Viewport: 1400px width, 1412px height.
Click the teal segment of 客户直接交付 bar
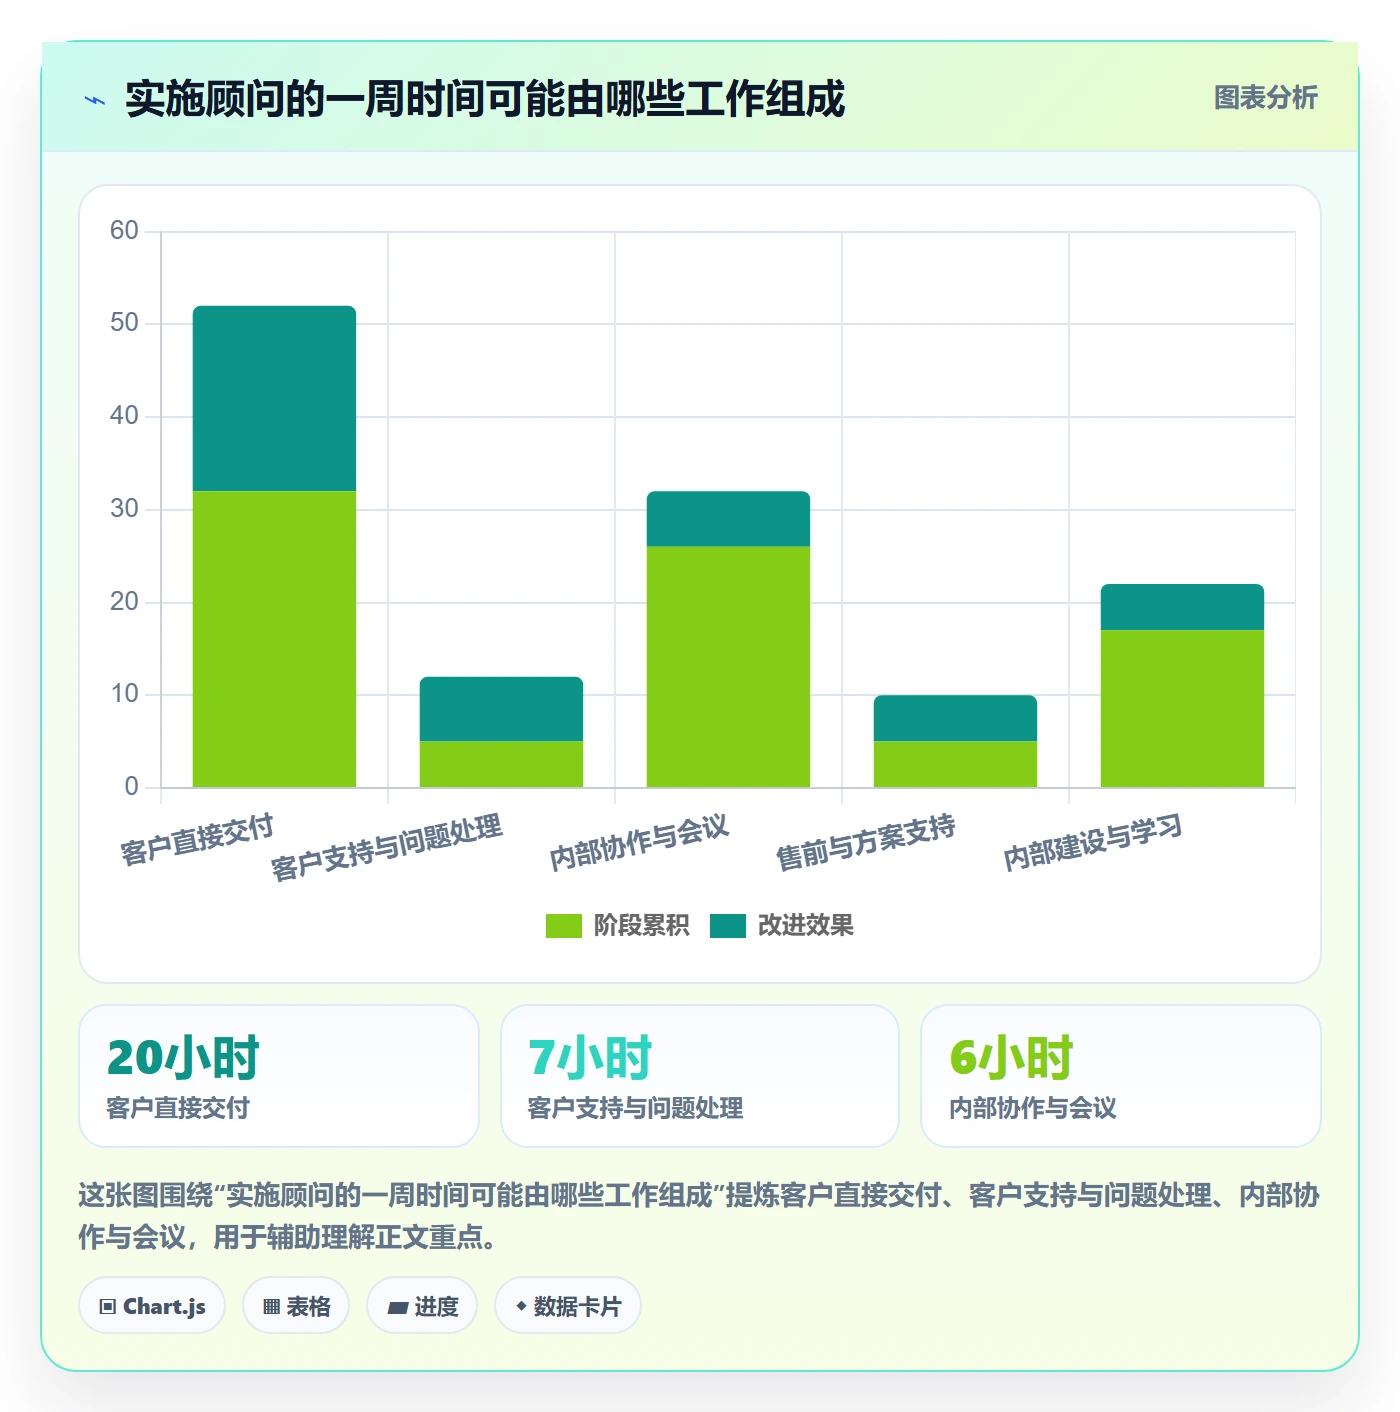pyautogui.click(x=274, y=398)
